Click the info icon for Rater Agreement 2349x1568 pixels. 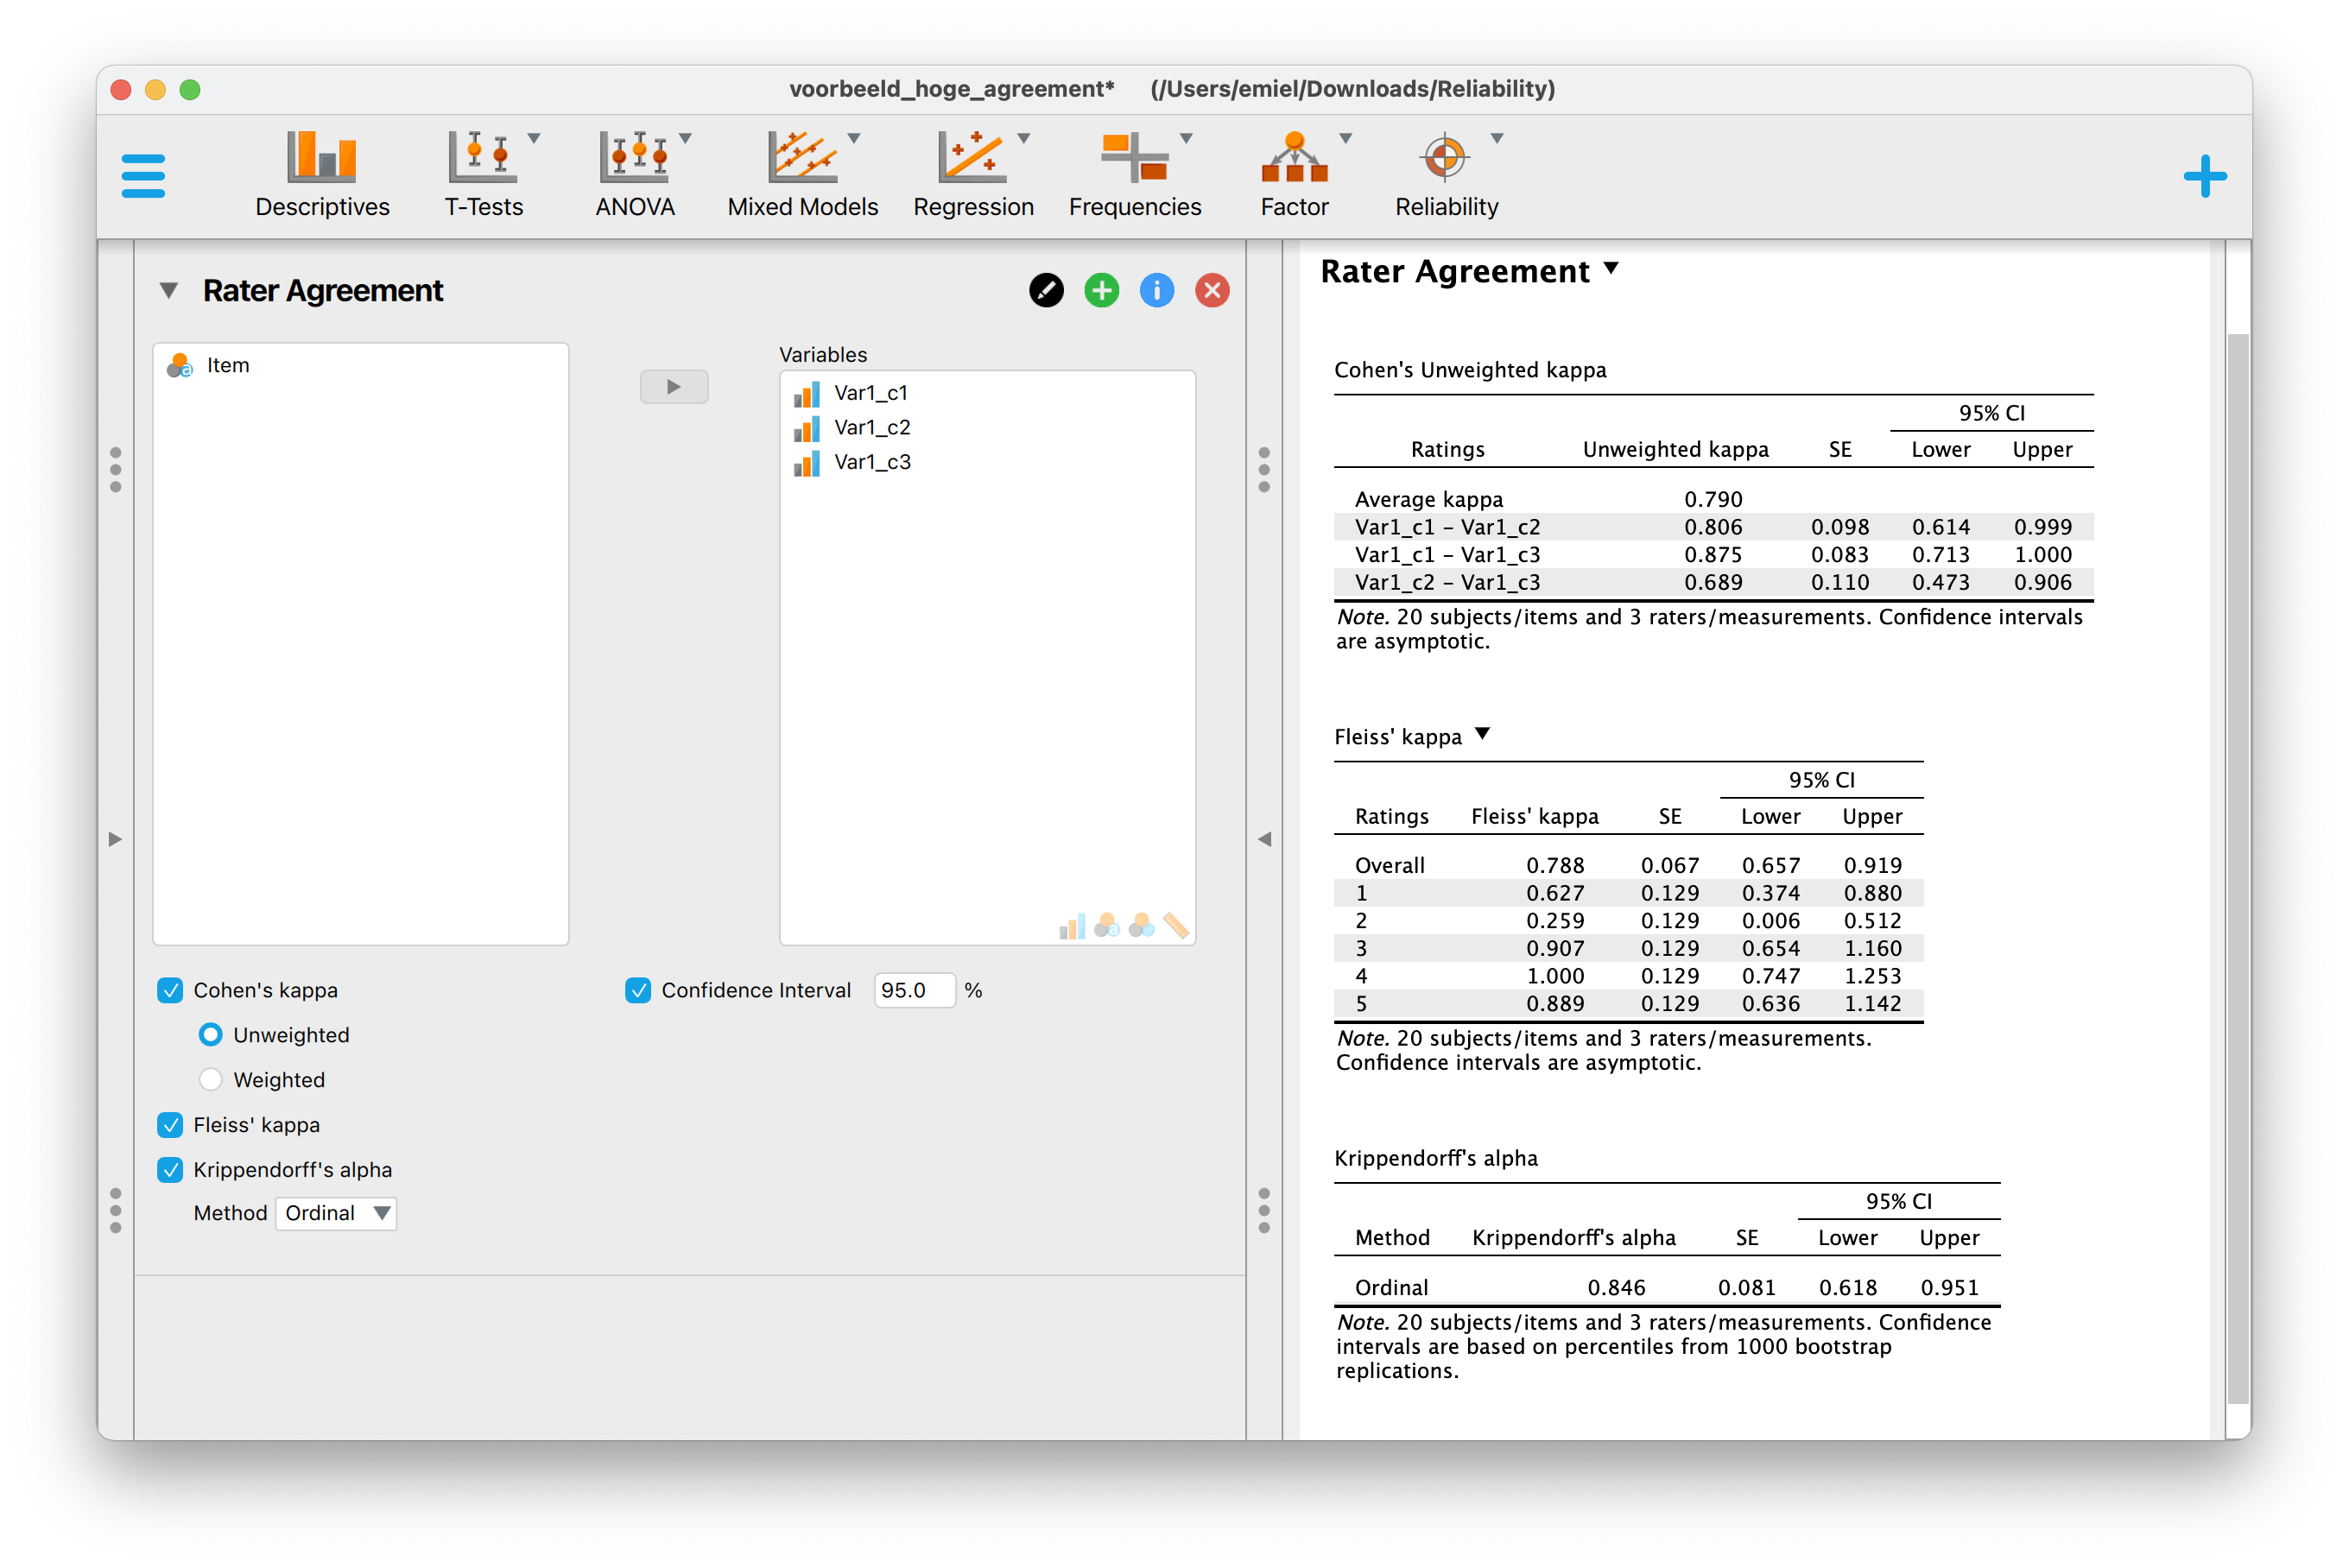pos(1156,290)
